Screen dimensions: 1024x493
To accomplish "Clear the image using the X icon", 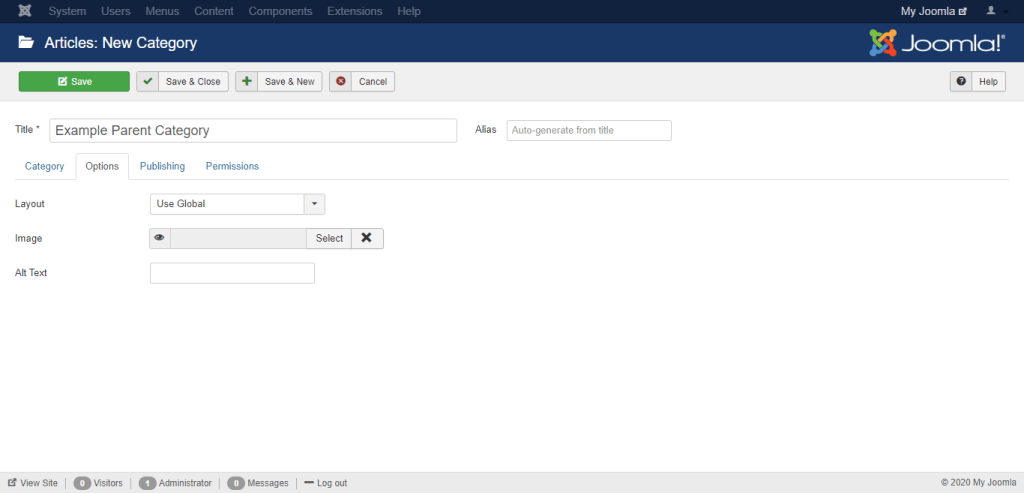I will coord(367,238).
